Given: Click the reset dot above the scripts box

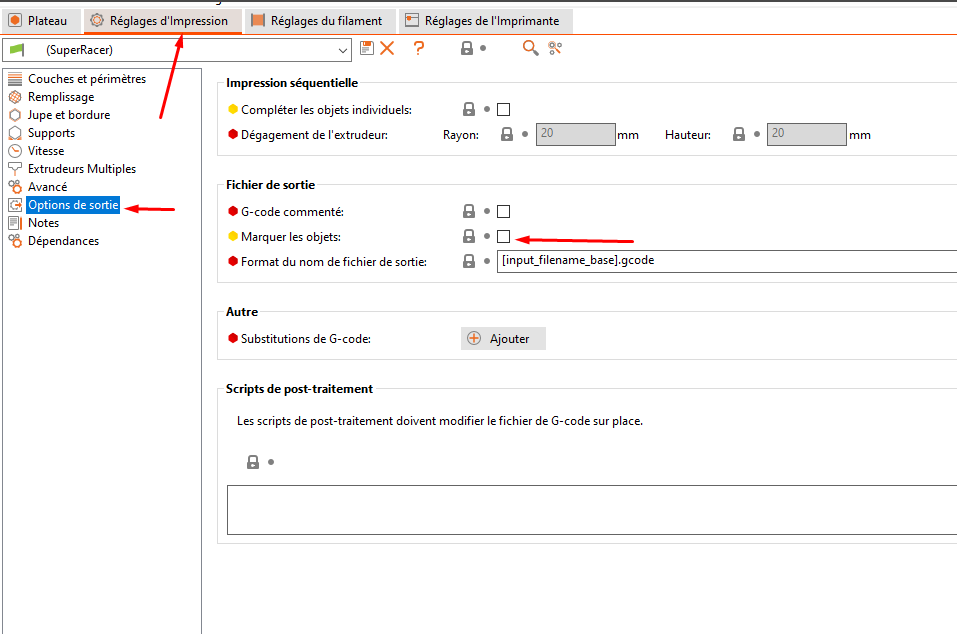Looking at the screenshot, I should click(271, 462).
